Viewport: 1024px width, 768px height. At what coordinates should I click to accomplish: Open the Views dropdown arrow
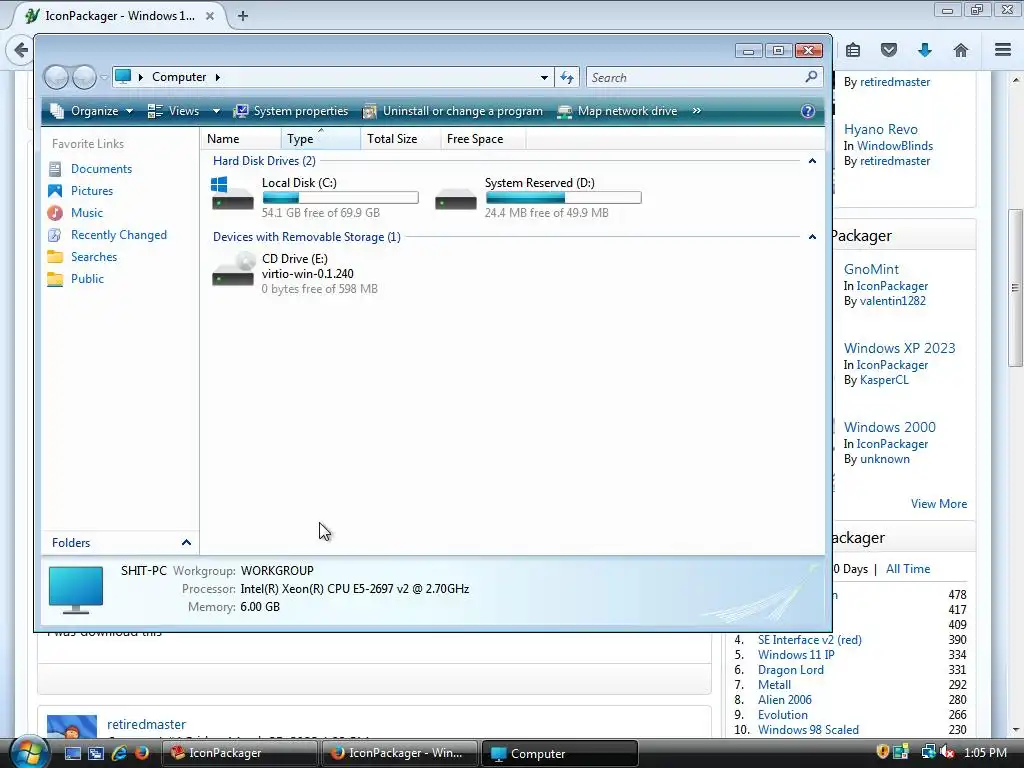(216, 111)
